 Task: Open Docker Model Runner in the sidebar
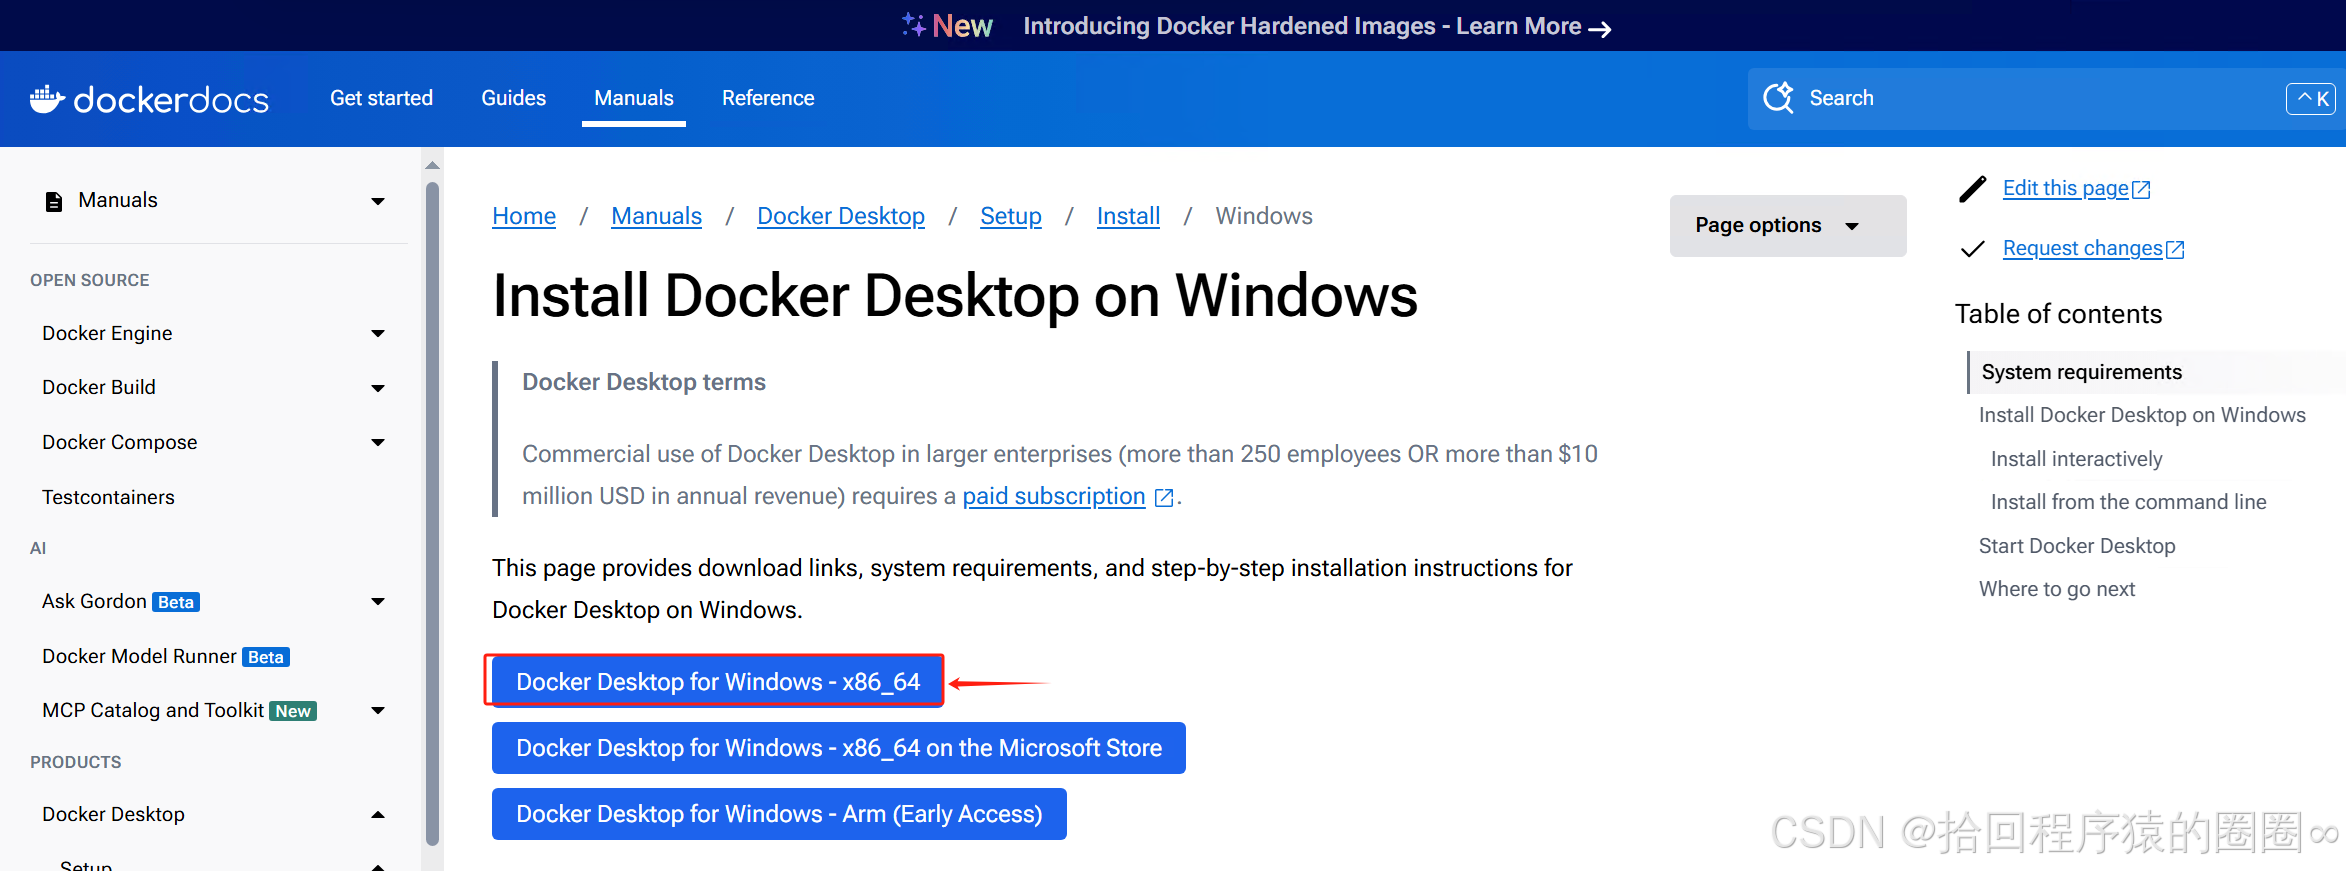pos(139,656)
